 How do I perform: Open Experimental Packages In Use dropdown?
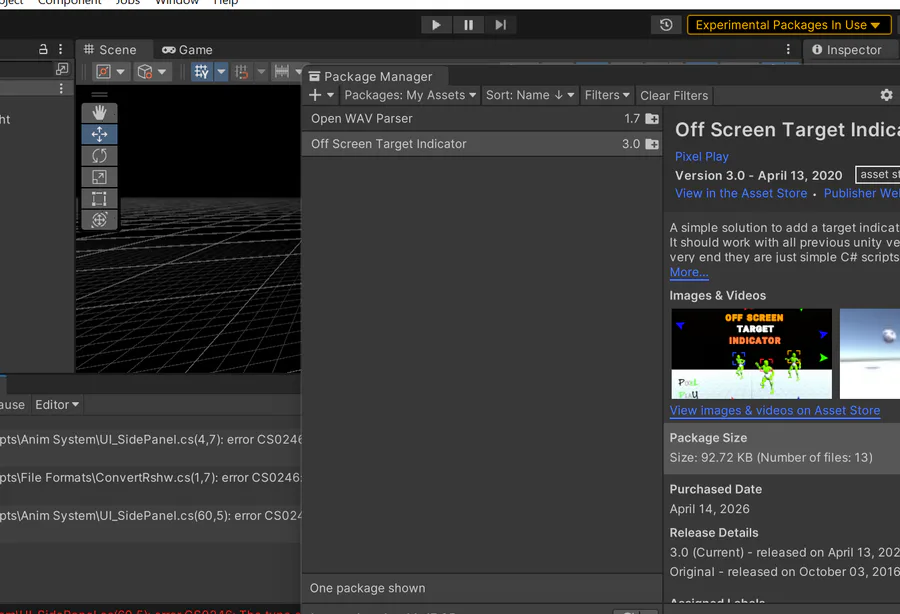(x=789, y=25)
